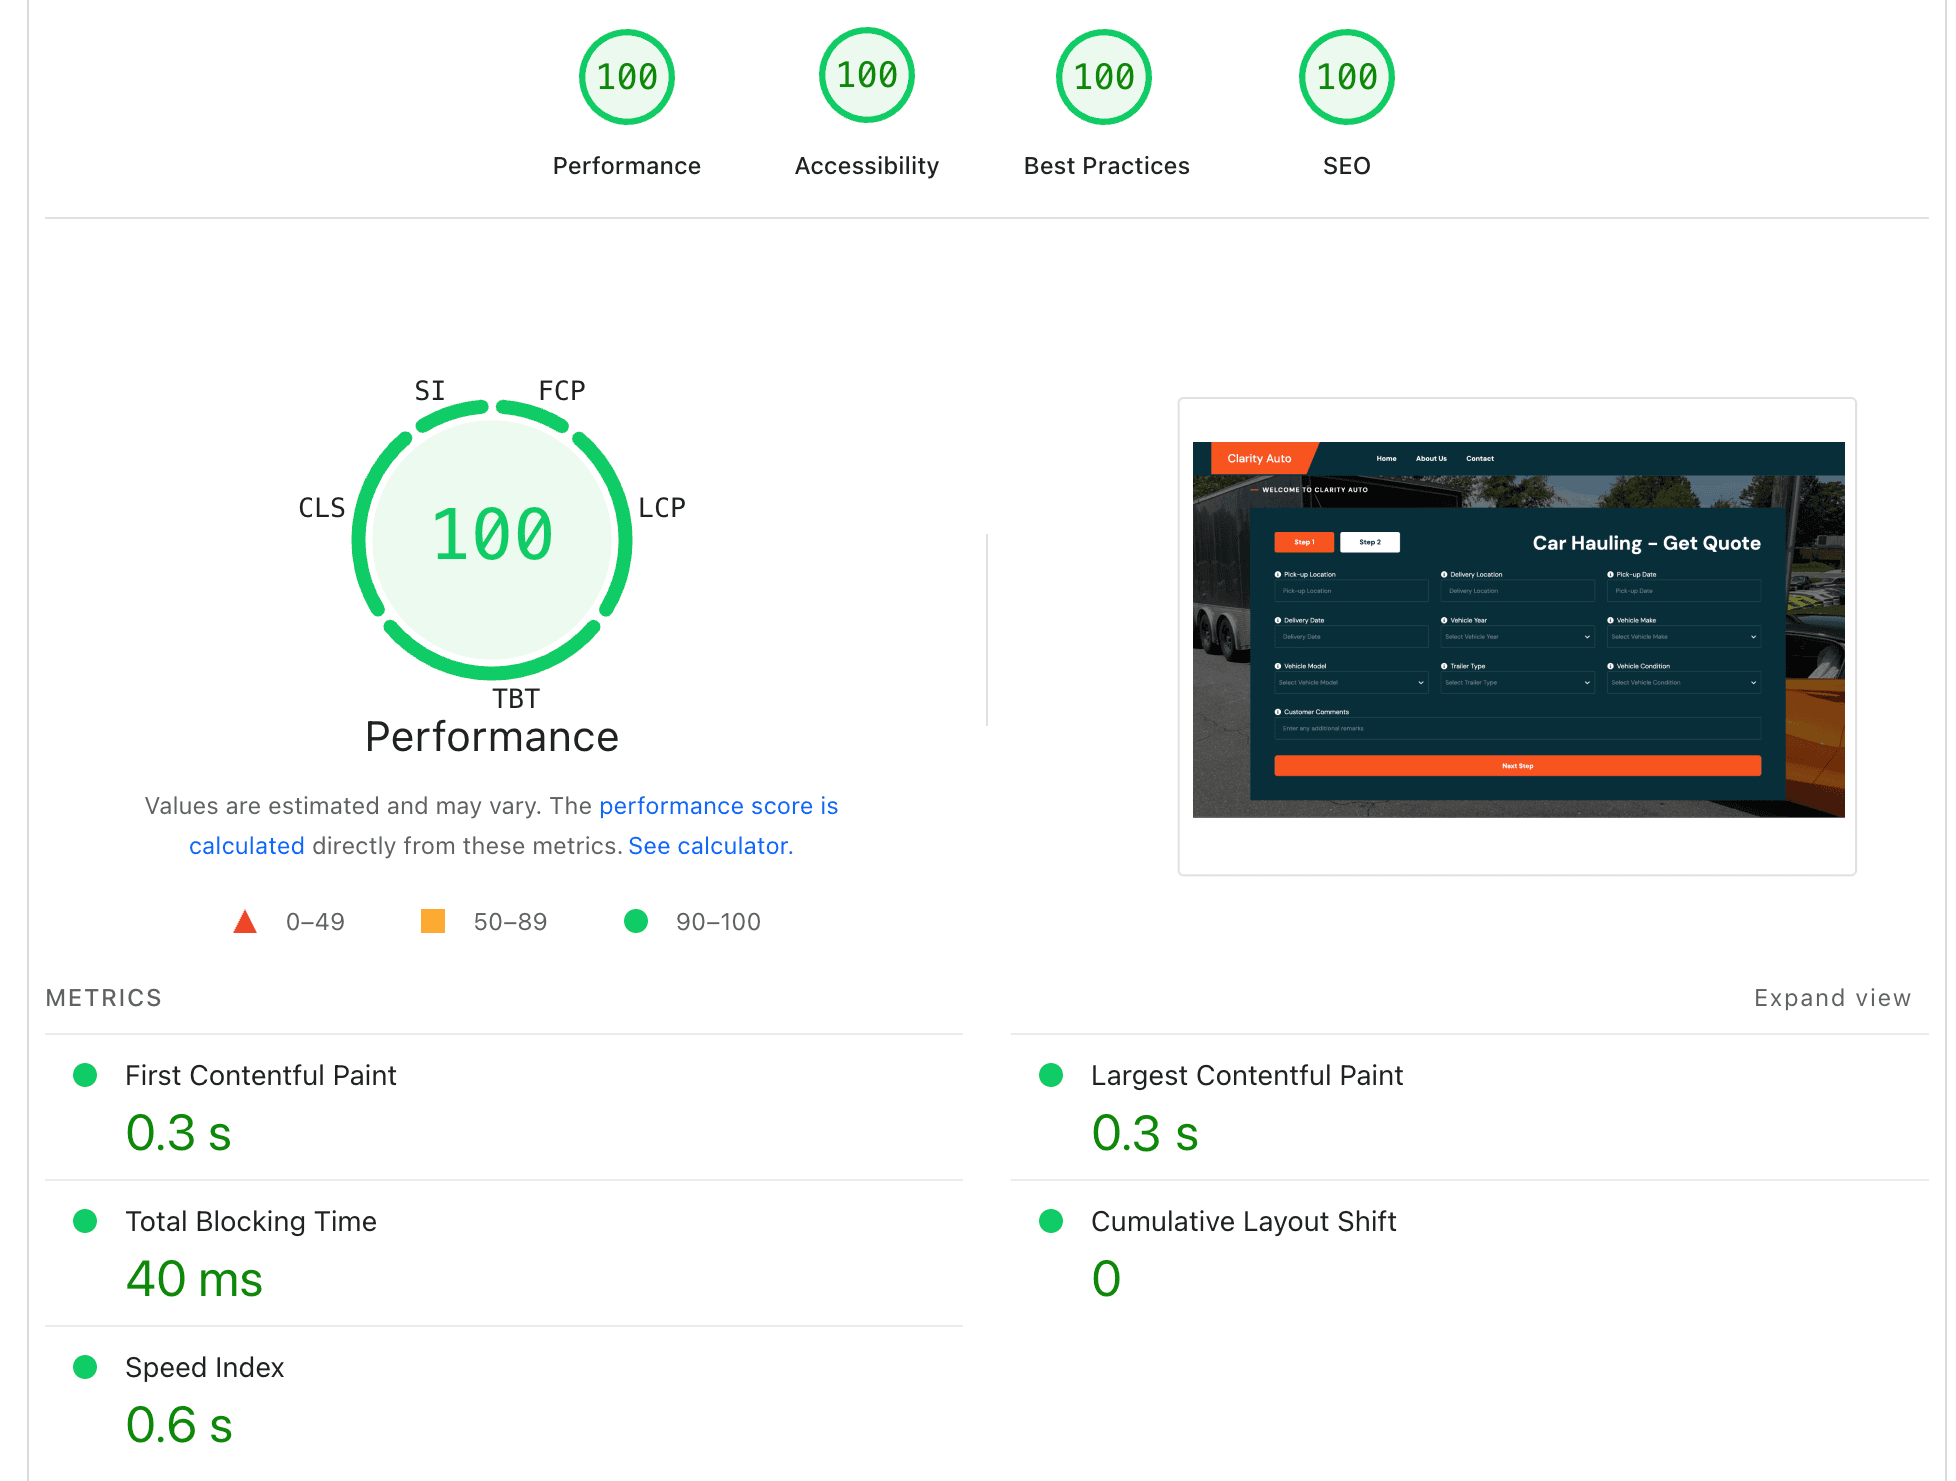Viewport: 1956px width, 1481px height.
Task: Click green dot beside Total Blocking Time
Action: [85, 1221]
